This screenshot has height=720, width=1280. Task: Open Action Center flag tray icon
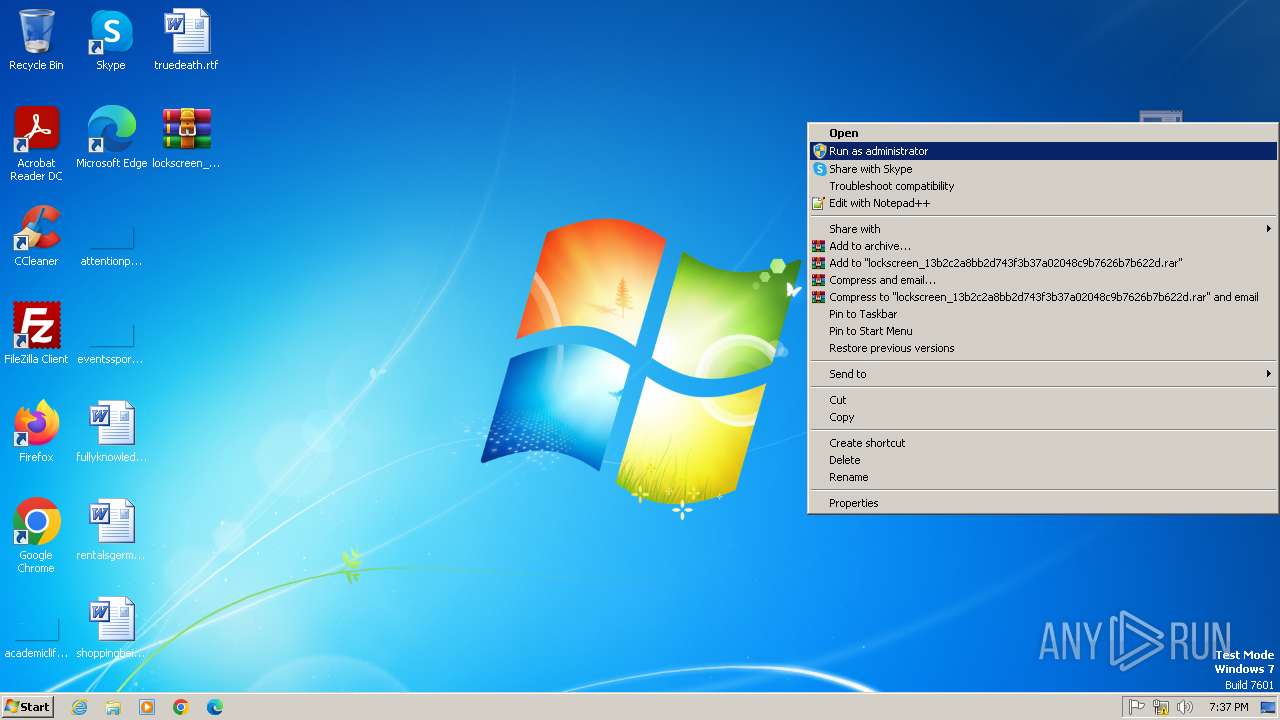pos(1137,707)
